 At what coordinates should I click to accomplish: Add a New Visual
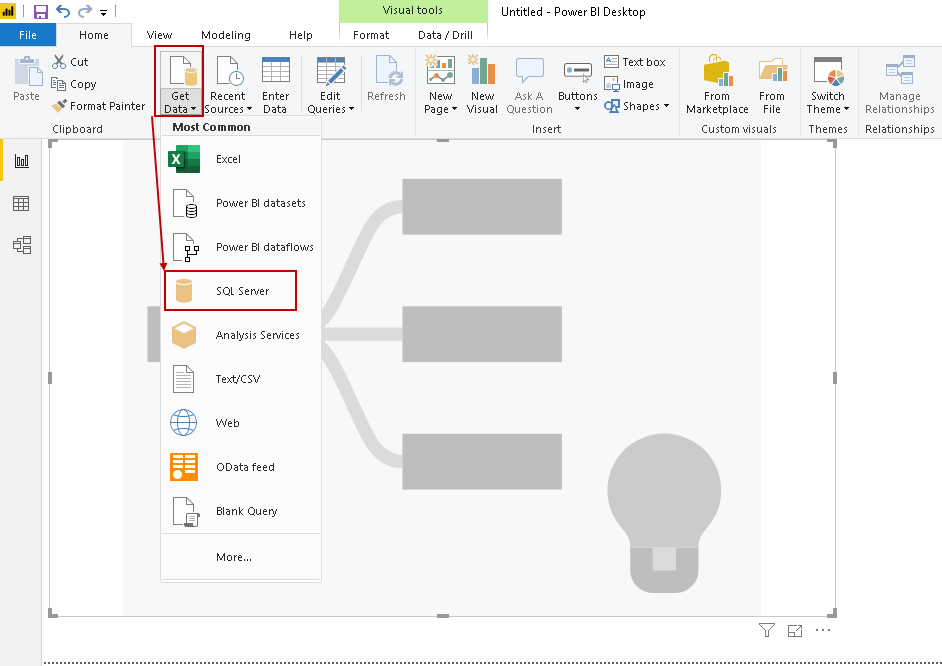(x=482, y=83)
